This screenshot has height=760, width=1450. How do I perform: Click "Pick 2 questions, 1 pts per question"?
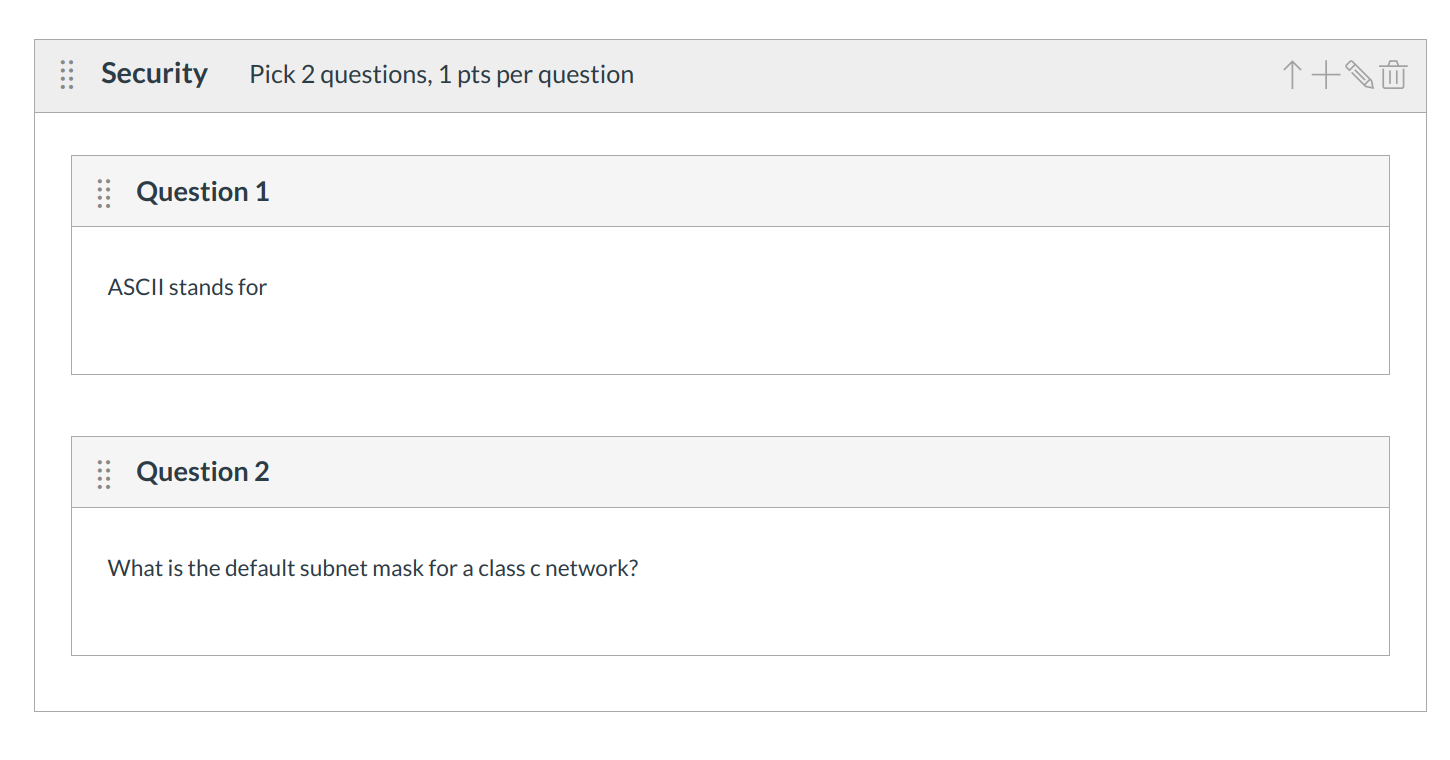tap(441, 75)
